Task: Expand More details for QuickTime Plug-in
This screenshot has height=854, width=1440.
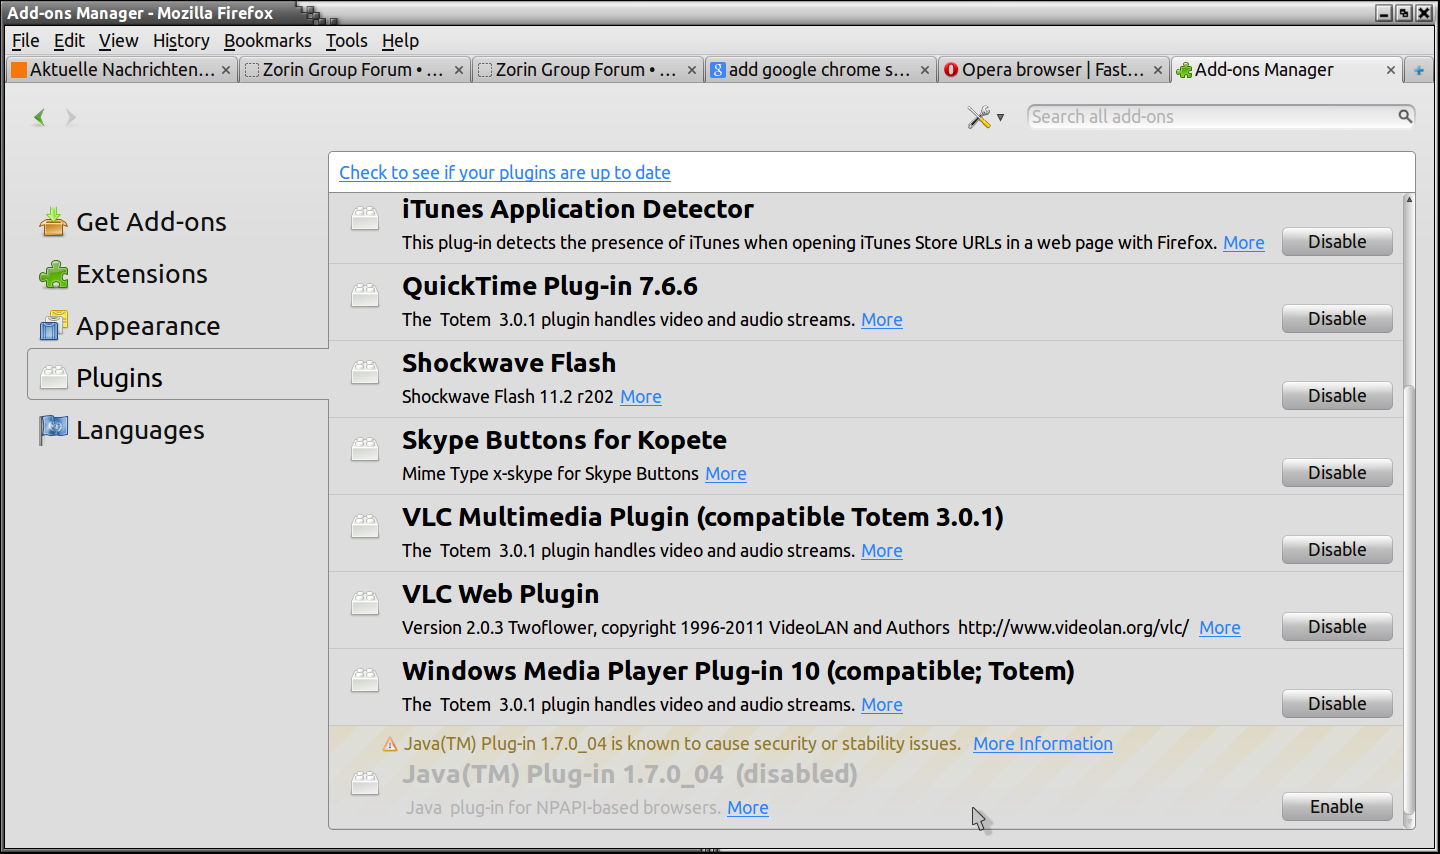Action: pyautogui.click(x=881, y=320)
